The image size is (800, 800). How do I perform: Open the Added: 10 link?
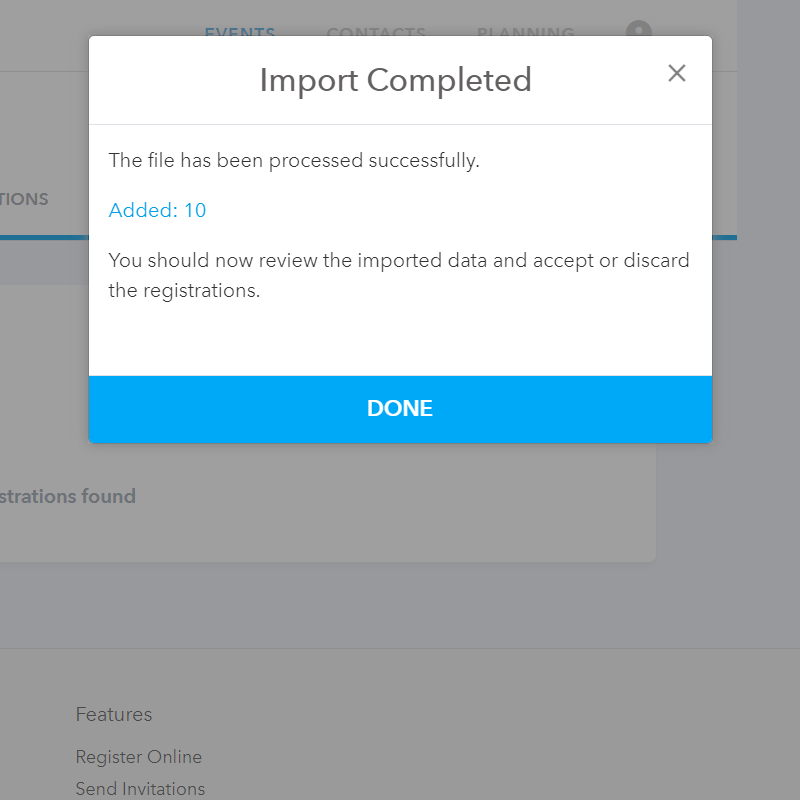pos(157,210)
